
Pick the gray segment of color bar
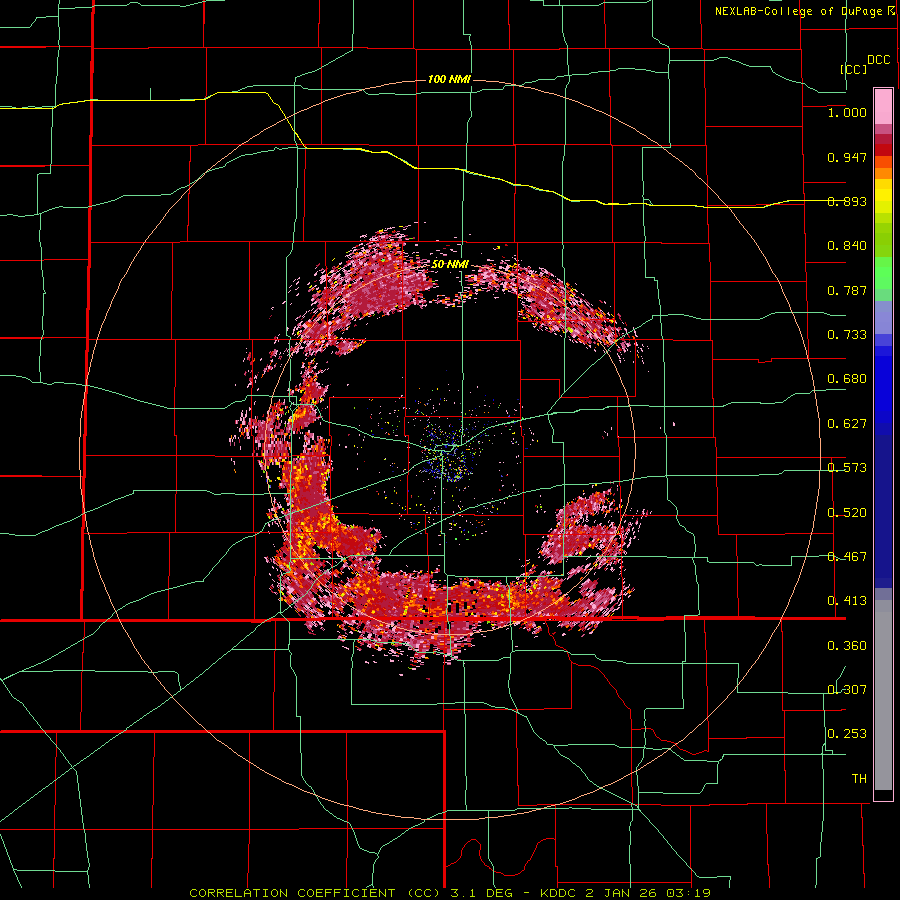[x=883, y=695]
